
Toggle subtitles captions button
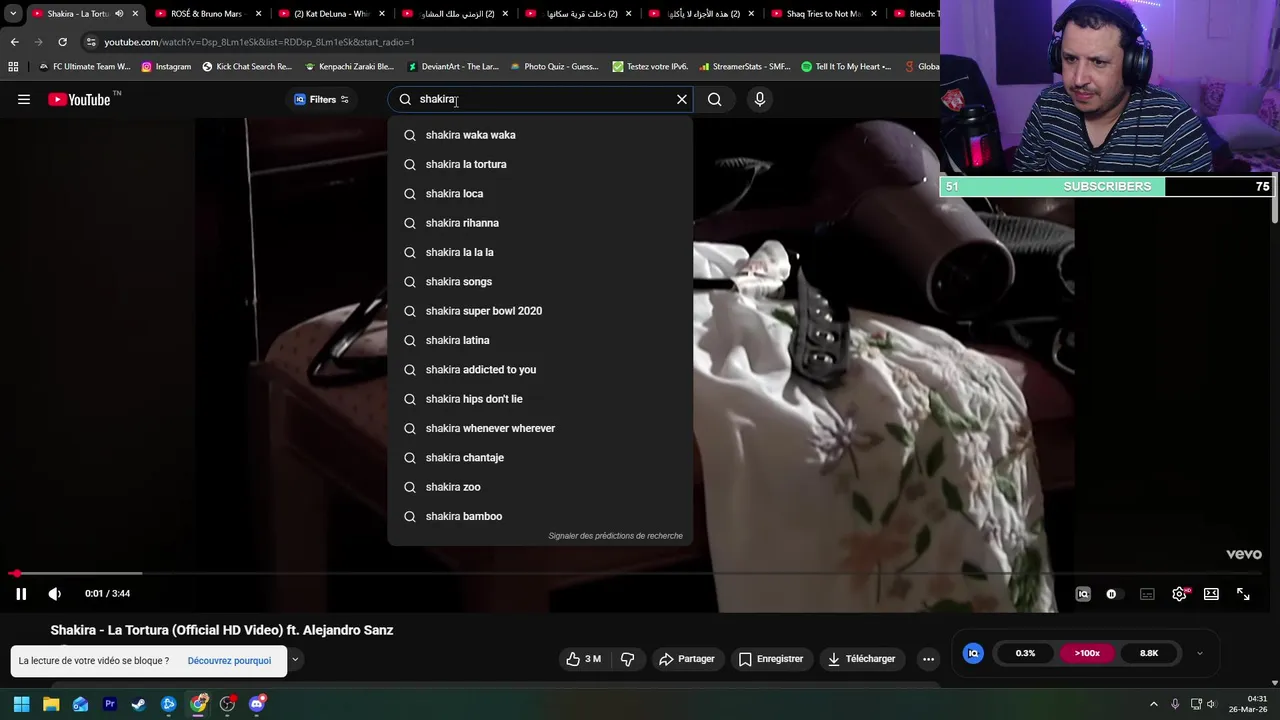tap(1147, 594)
